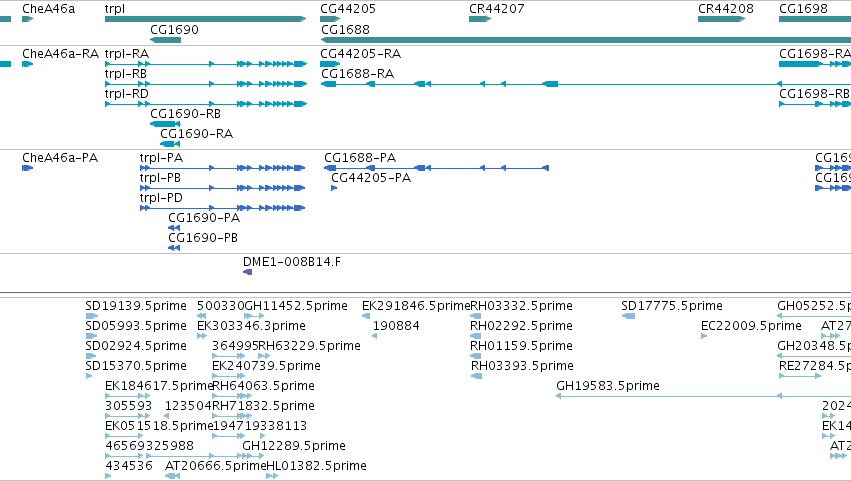Select the CG1690-RB transcript label
The image size is (851, 481).
(x=186, y=114)
